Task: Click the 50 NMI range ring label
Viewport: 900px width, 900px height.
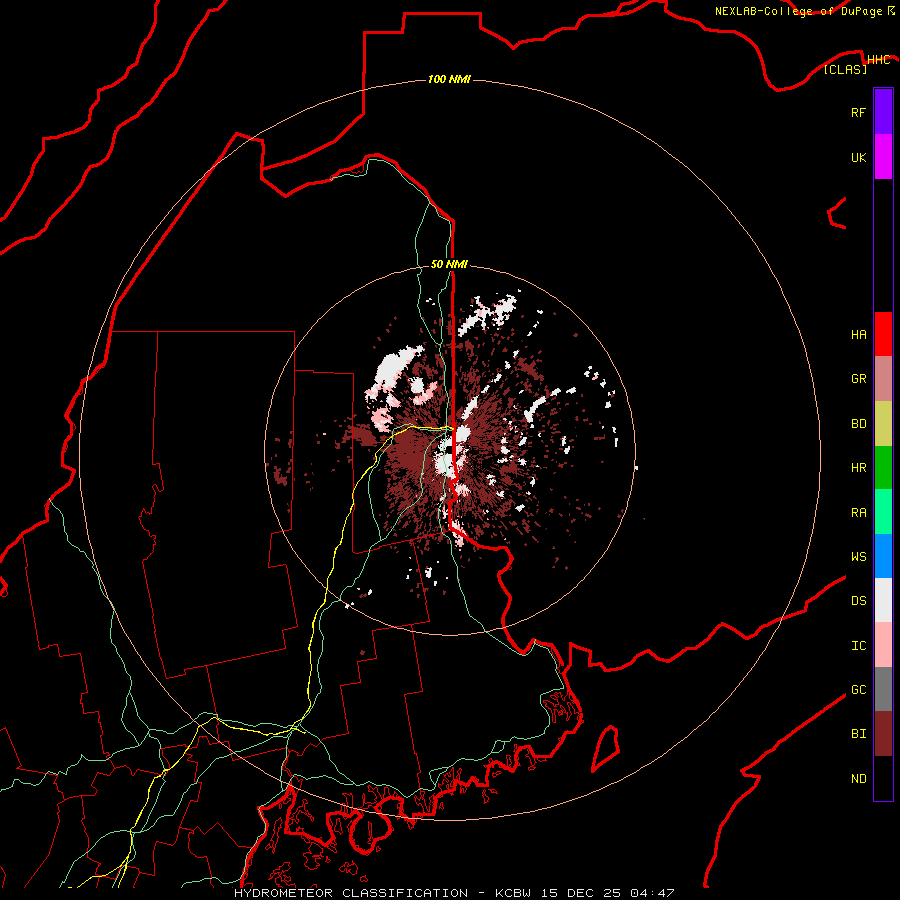Action: (449, 264)
